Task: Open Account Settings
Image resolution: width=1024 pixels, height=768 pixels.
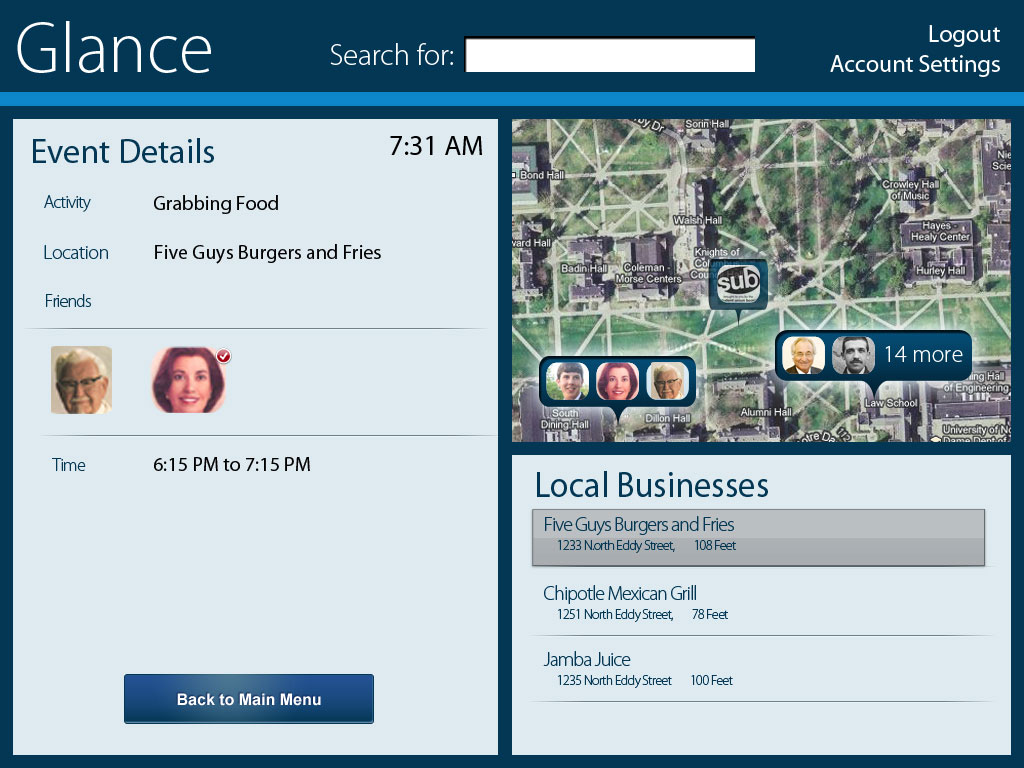Action: tap(914, 65)
